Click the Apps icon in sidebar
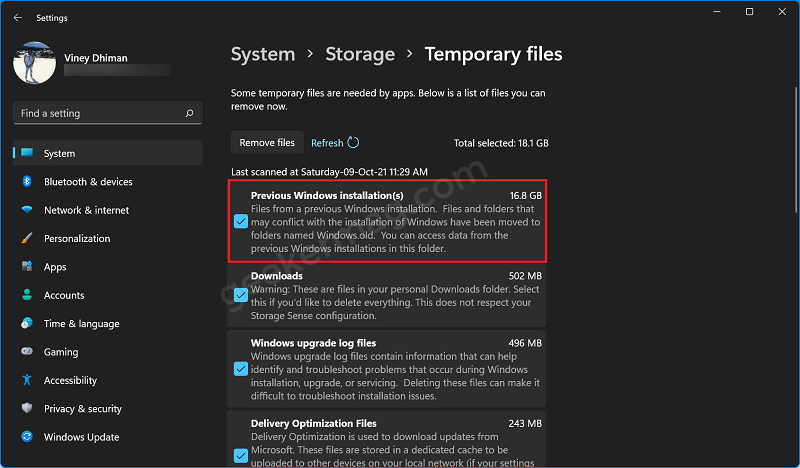 point(27,266)
